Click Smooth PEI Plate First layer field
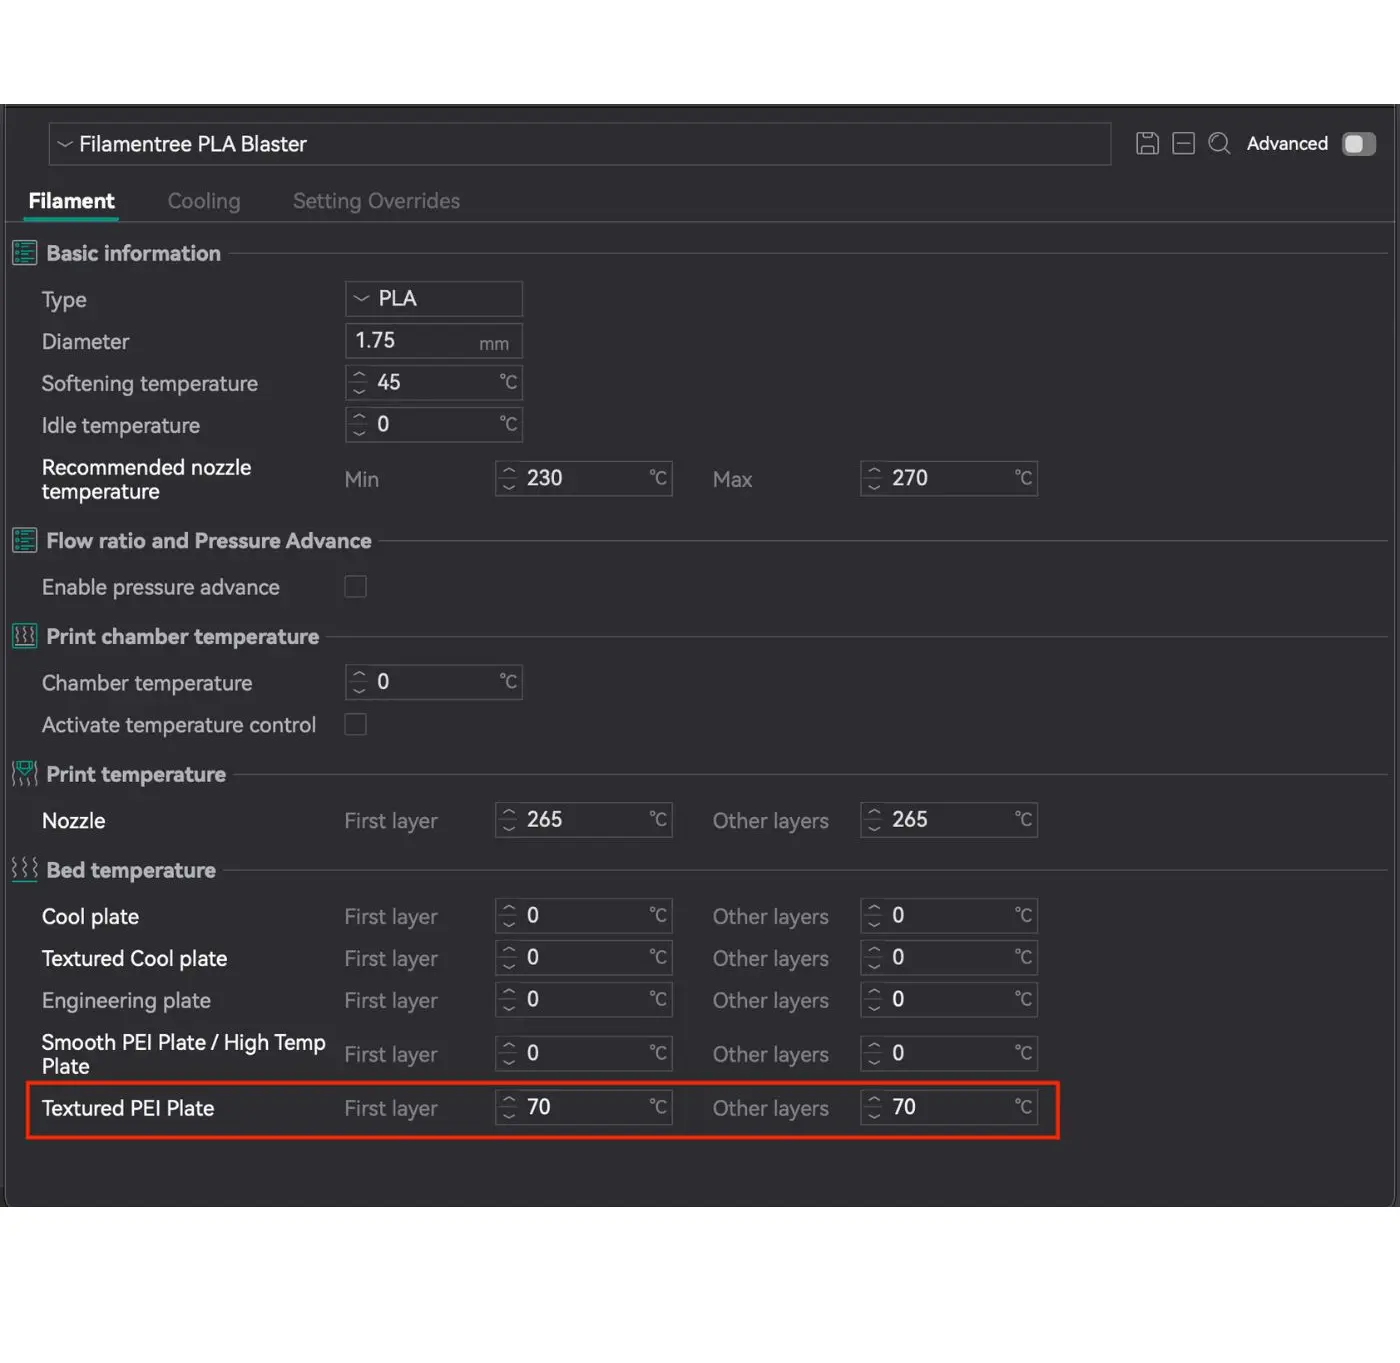The image size is (1400, 1363). [584, 1054]
